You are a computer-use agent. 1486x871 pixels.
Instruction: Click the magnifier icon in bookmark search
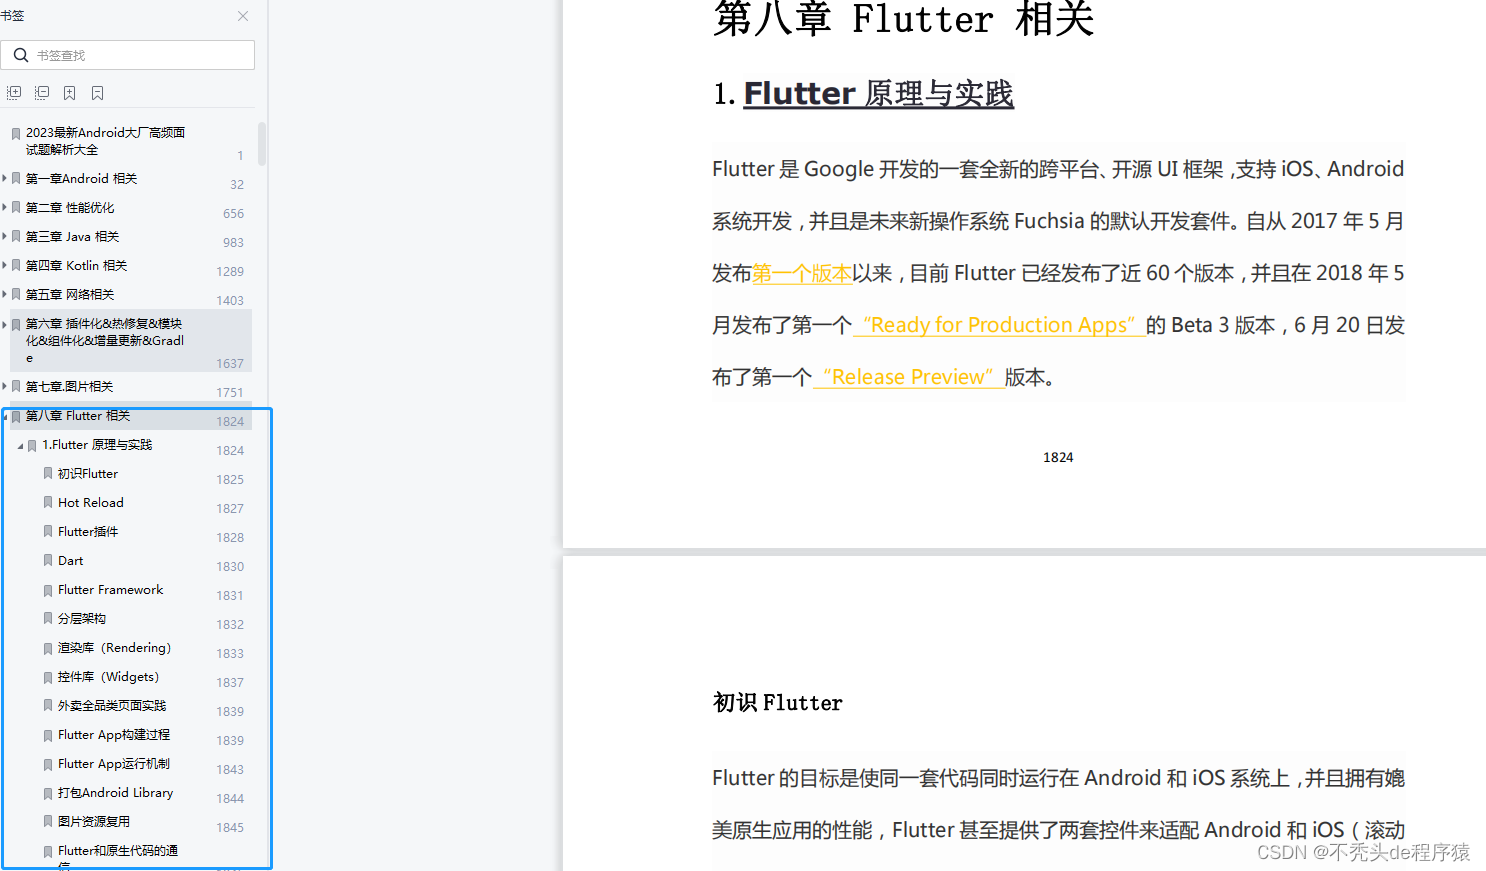click(x=20, y=55)
